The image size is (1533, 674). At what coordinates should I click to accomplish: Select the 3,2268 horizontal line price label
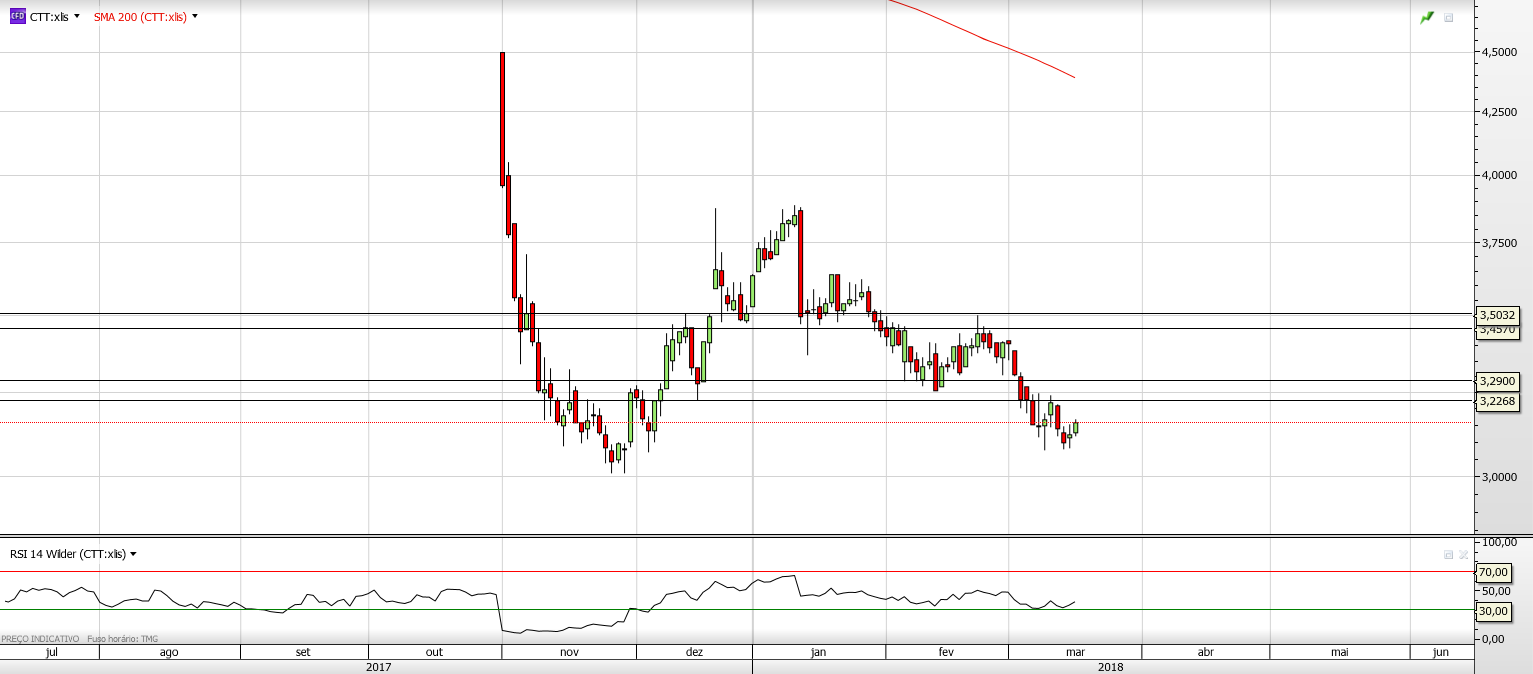(x=1498, y=401)
